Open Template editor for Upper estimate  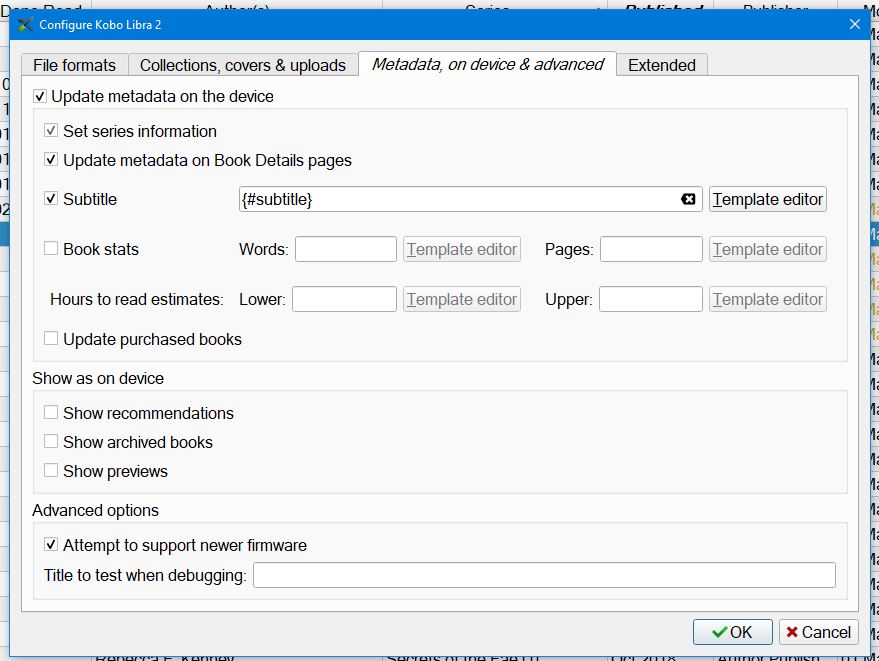tap(767, 299)
